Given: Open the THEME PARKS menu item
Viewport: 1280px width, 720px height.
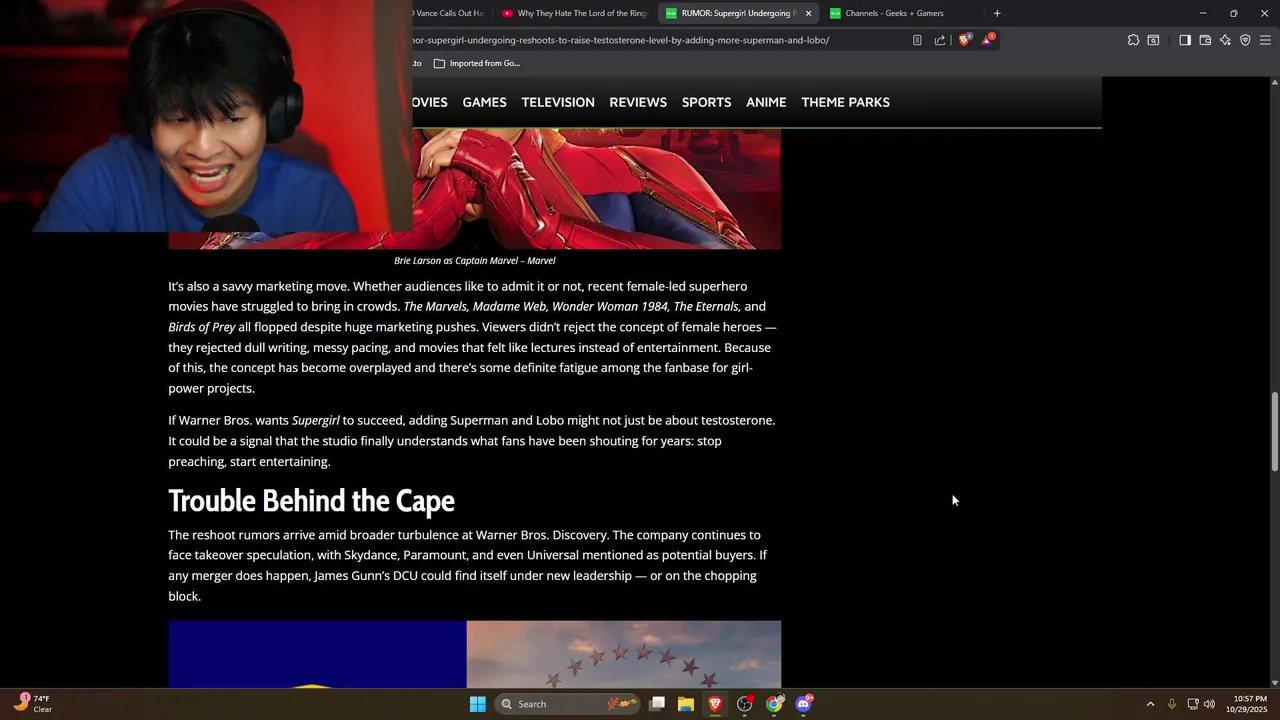Looking at the screenshot, I should 845,102.
